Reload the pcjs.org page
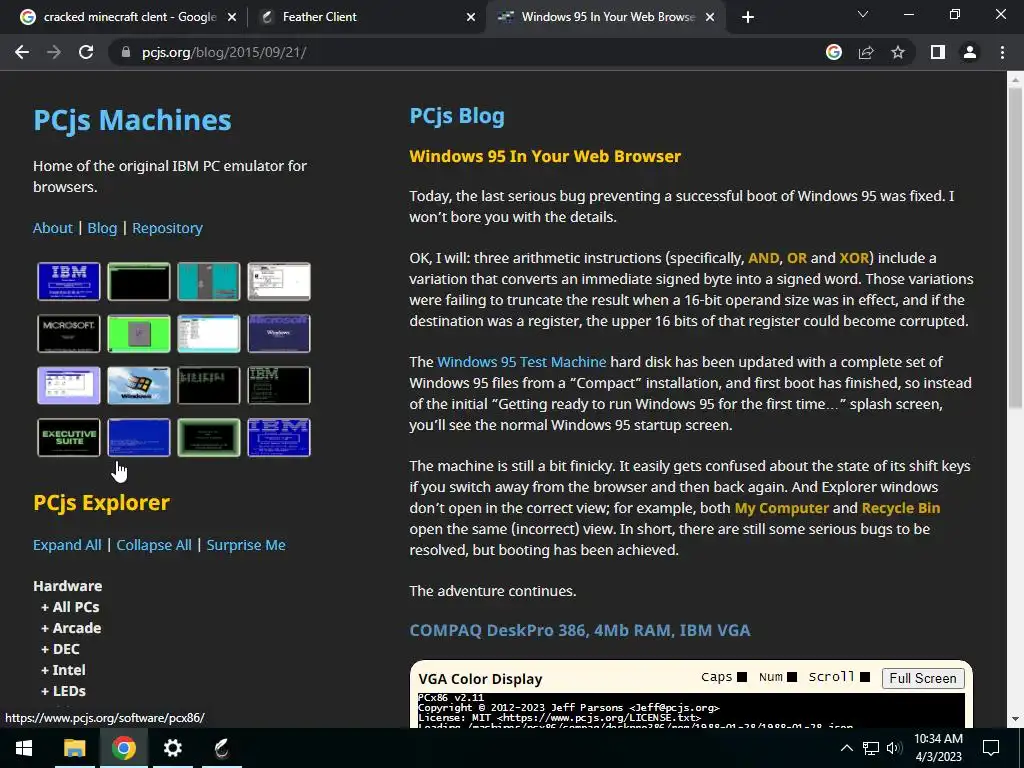The width and height of the screenshot is (1024, 768). coord(86,52)
